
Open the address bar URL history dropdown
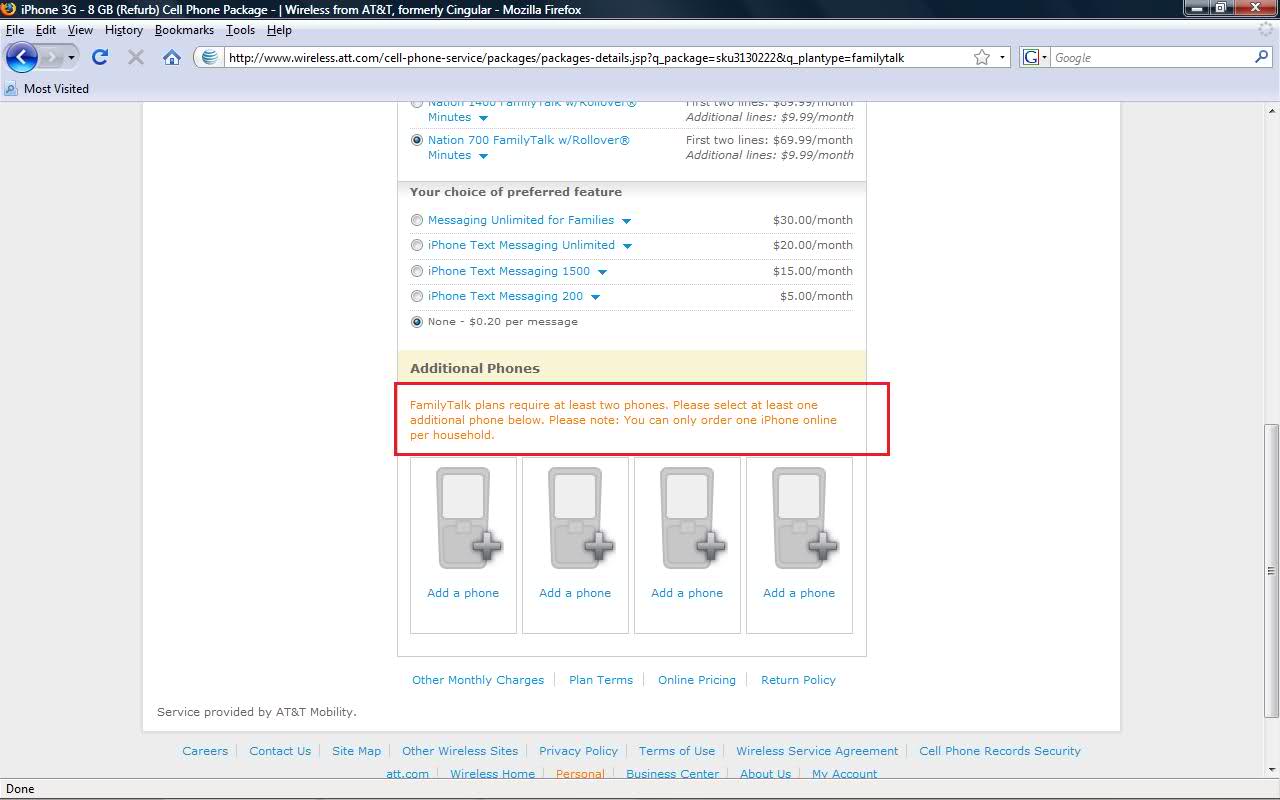coord(1002,57)
